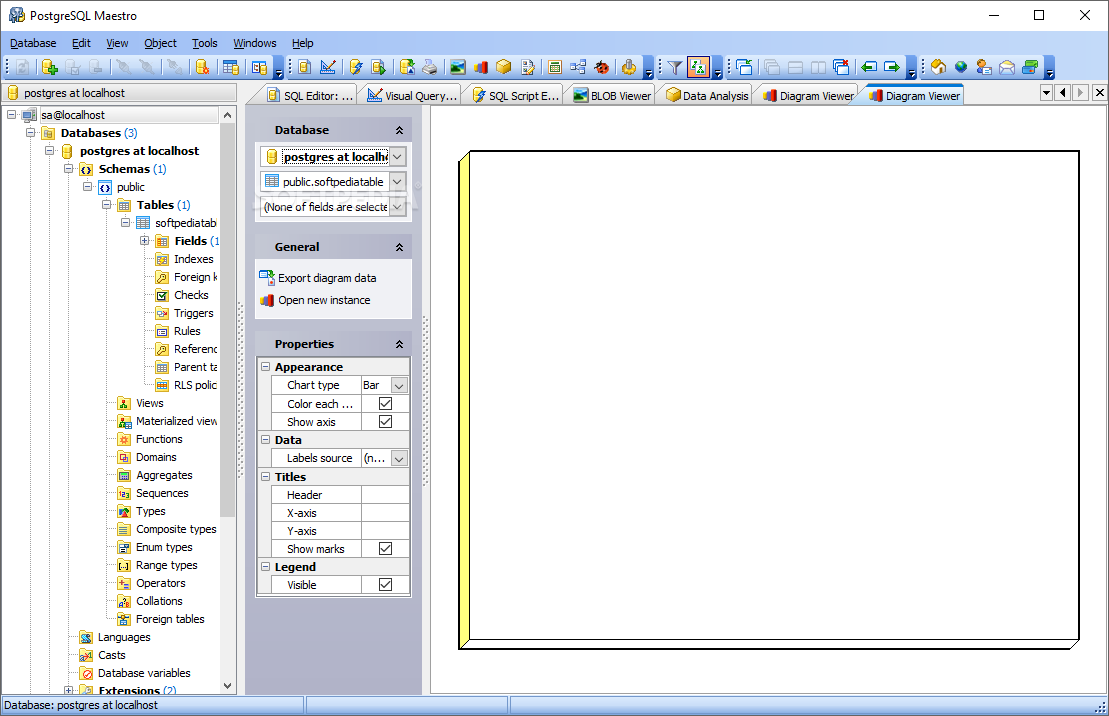Uncheck the Legend Visible checkbox
The image size is (1109, 716).
385,584
